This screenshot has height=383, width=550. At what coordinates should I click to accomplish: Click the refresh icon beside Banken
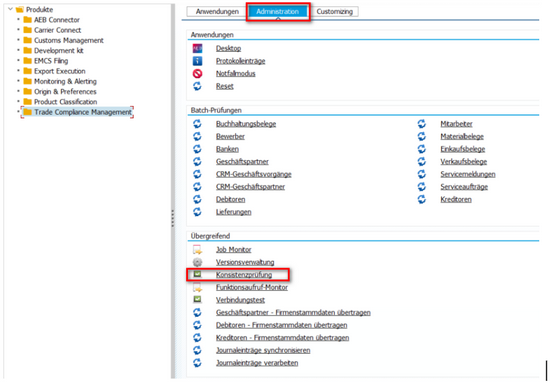click(x=197, y=149)
